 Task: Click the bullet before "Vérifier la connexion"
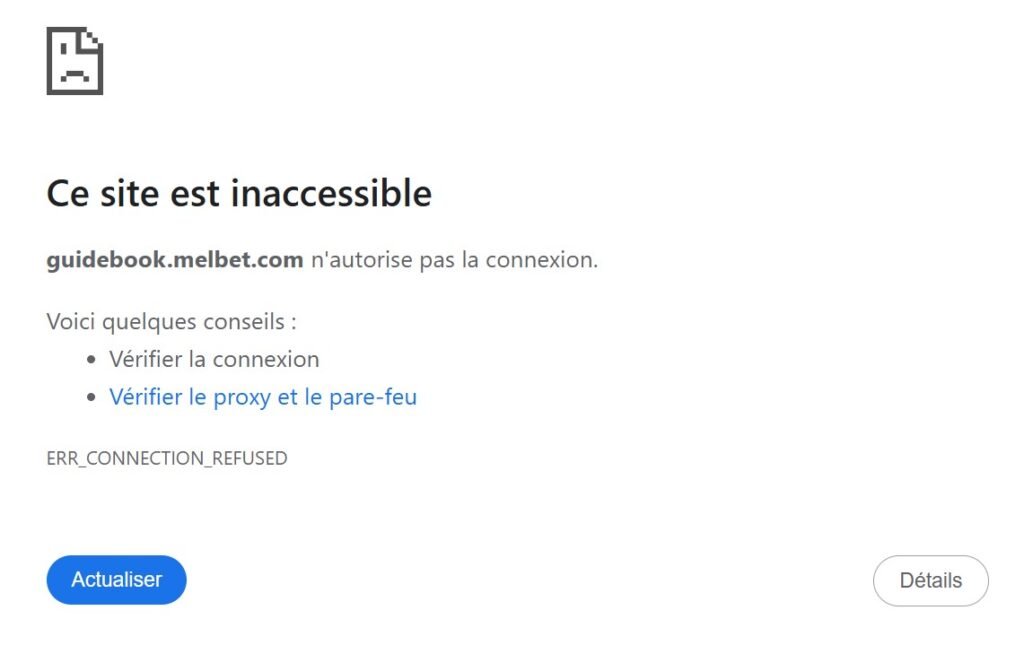92,360
